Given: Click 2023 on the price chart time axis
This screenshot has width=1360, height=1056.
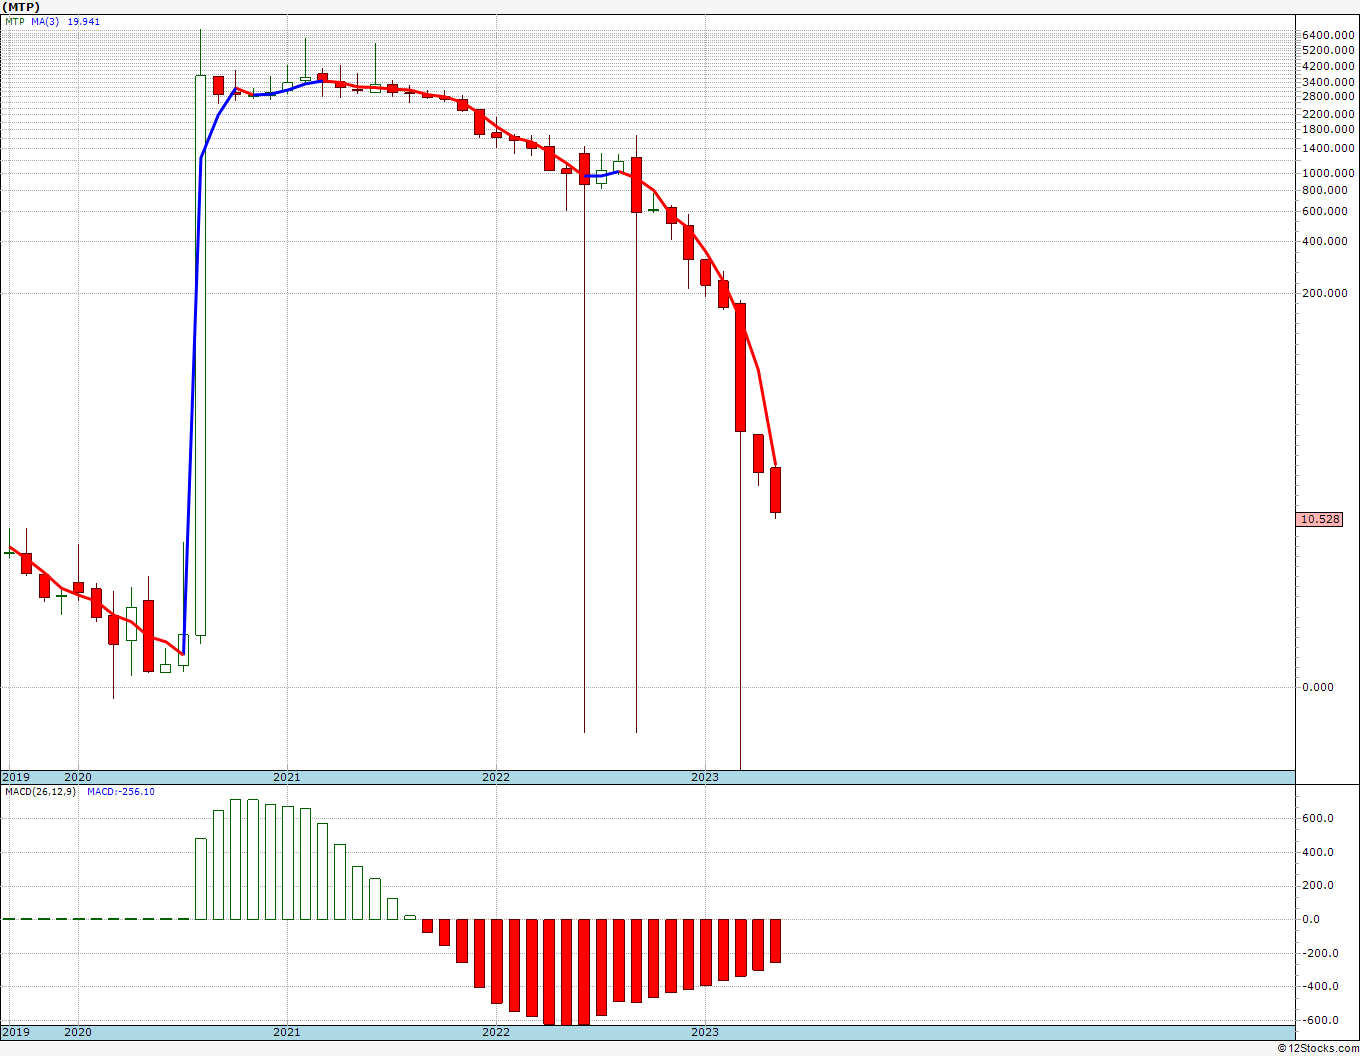Looking at the screenshot, I should 705,777.
